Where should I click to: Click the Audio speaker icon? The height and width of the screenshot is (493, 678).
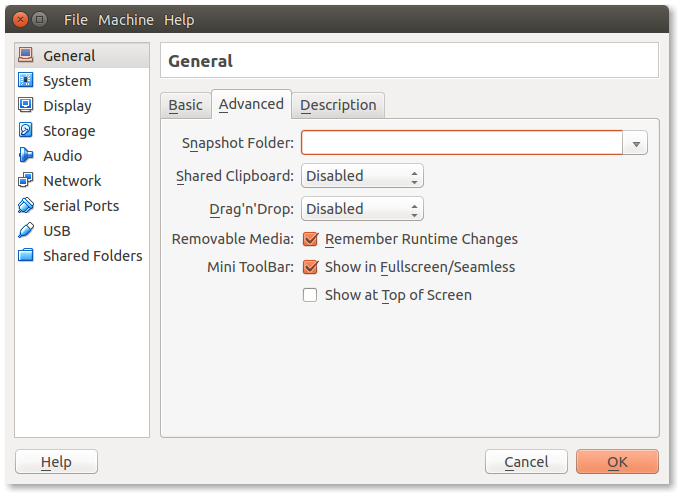[26, 156]
